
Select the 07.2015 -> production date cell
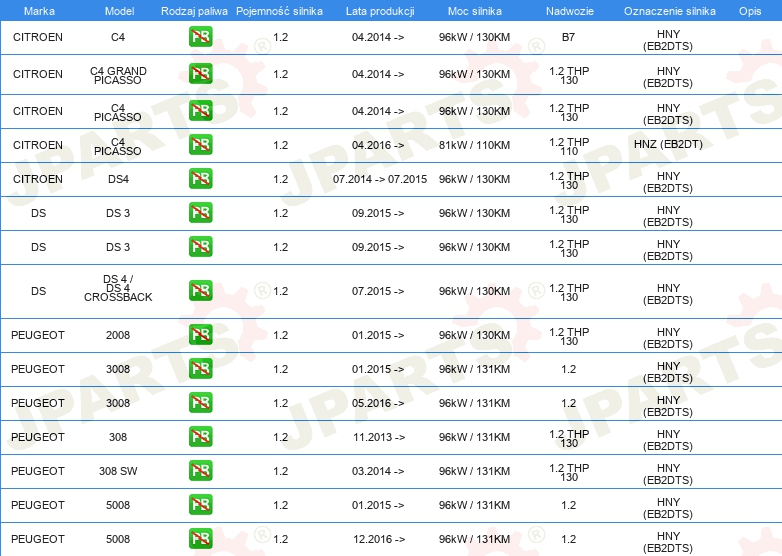click(x=378, y=291)
